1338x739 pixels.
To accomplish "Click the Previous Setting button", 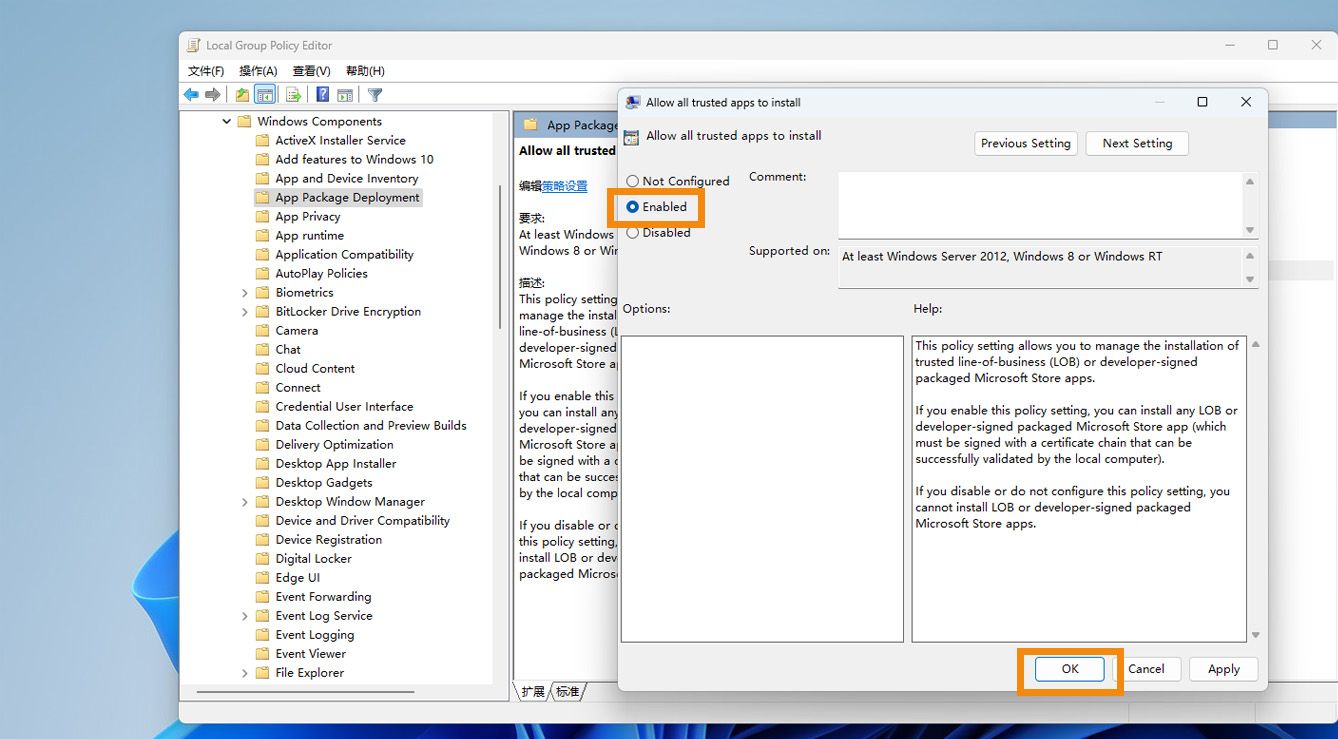I will point(1026,143).
